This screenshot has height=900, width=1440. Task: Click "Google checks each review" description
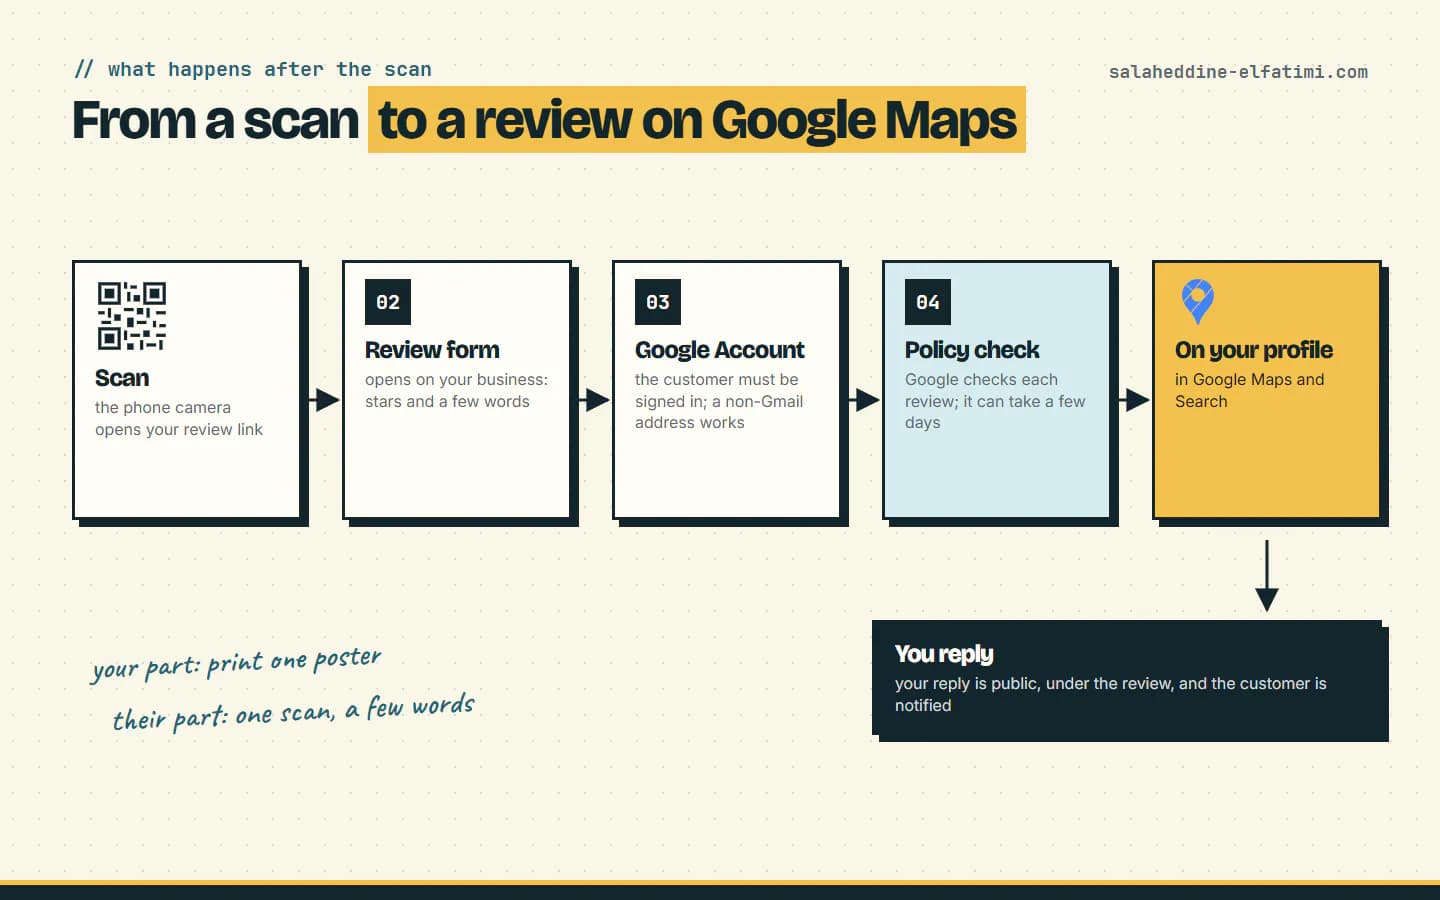[x=995, y=401]
